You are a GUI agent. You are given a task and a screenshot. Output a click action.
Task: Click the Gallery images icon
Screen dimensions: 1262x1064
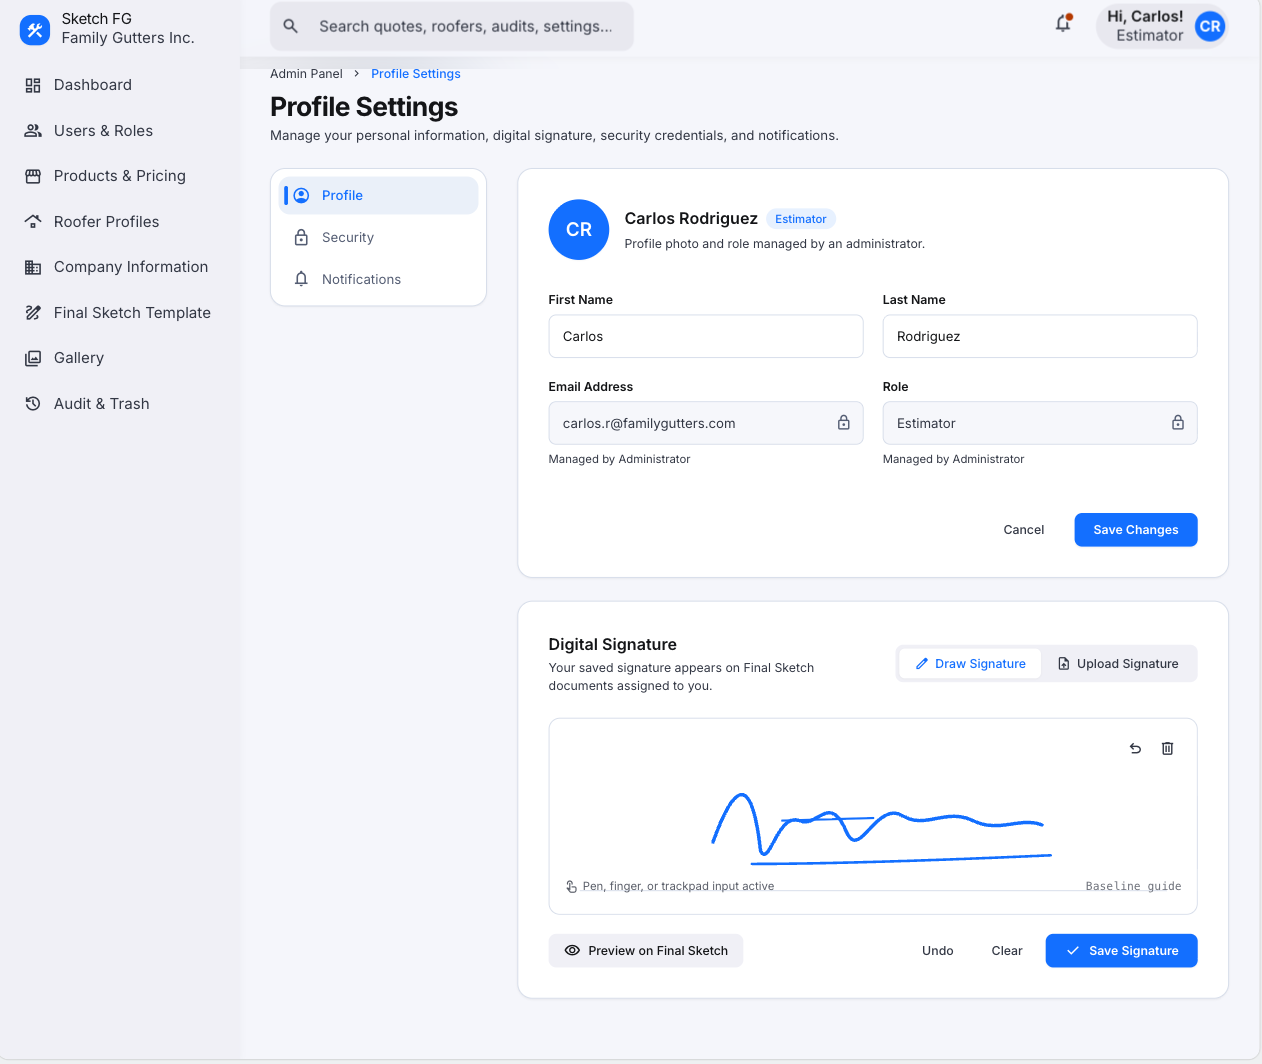33,358
